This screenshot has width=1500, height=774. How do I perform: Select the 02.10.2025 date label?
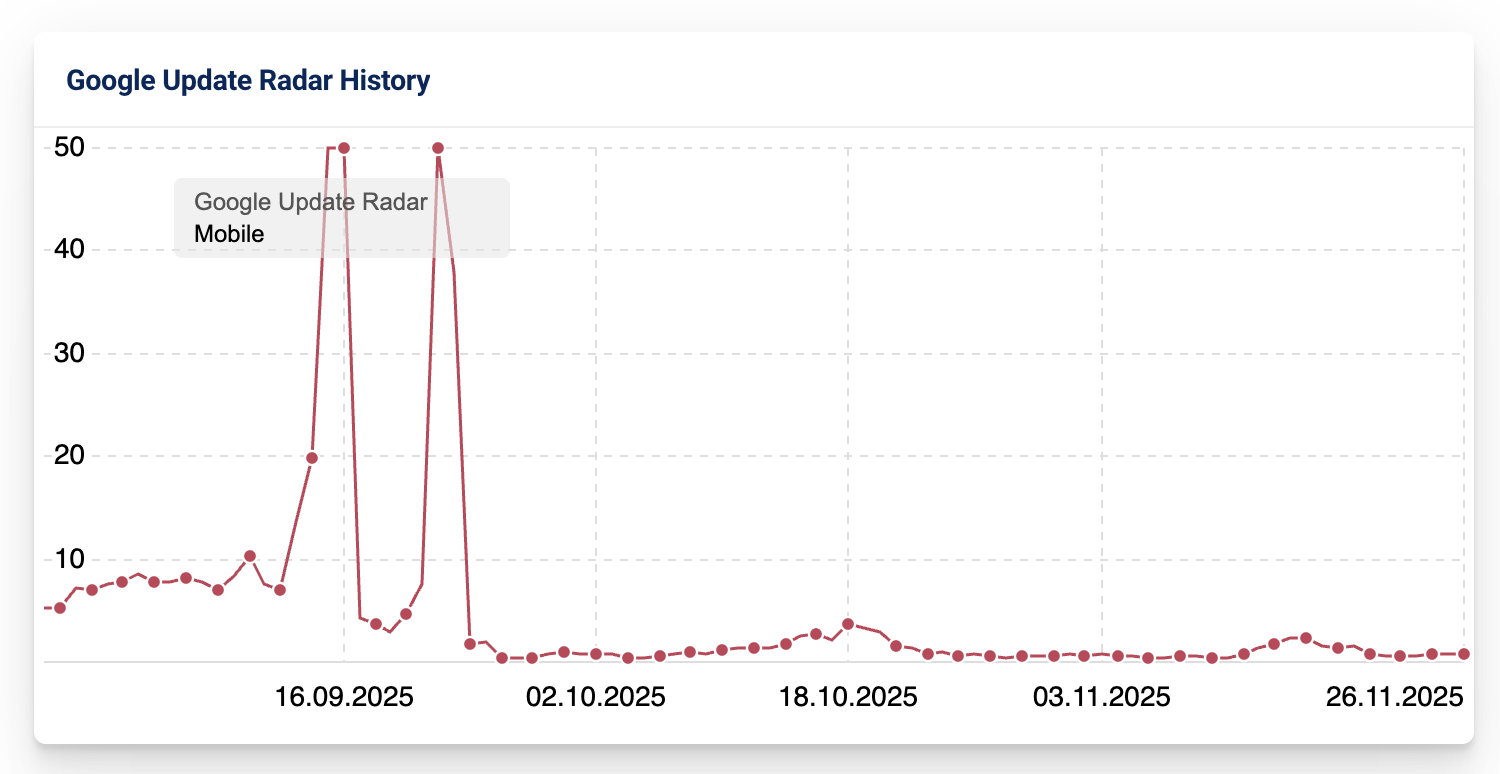click(x=596, y=697)
